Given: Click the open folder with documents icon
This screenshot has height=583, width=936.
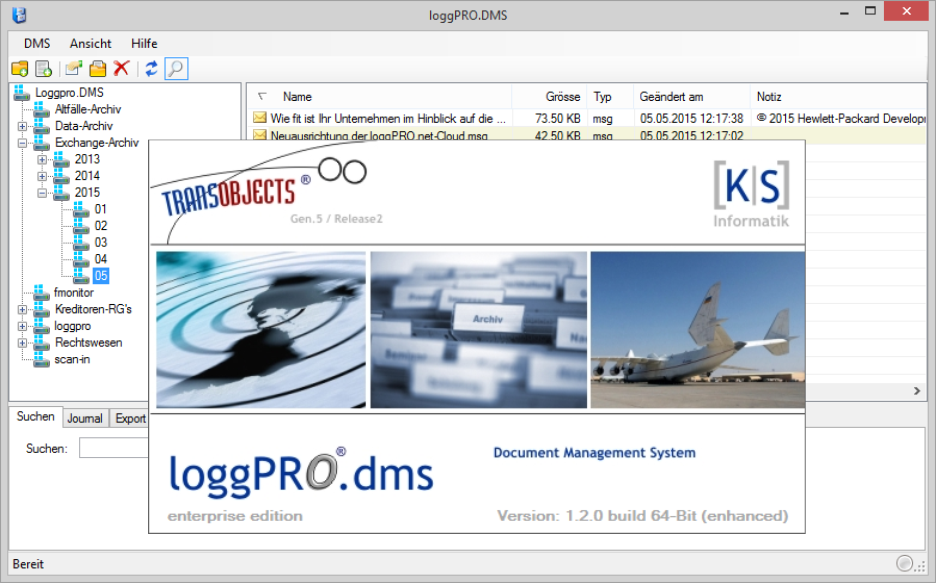Looking at the screenshot, I should point(98,69).
